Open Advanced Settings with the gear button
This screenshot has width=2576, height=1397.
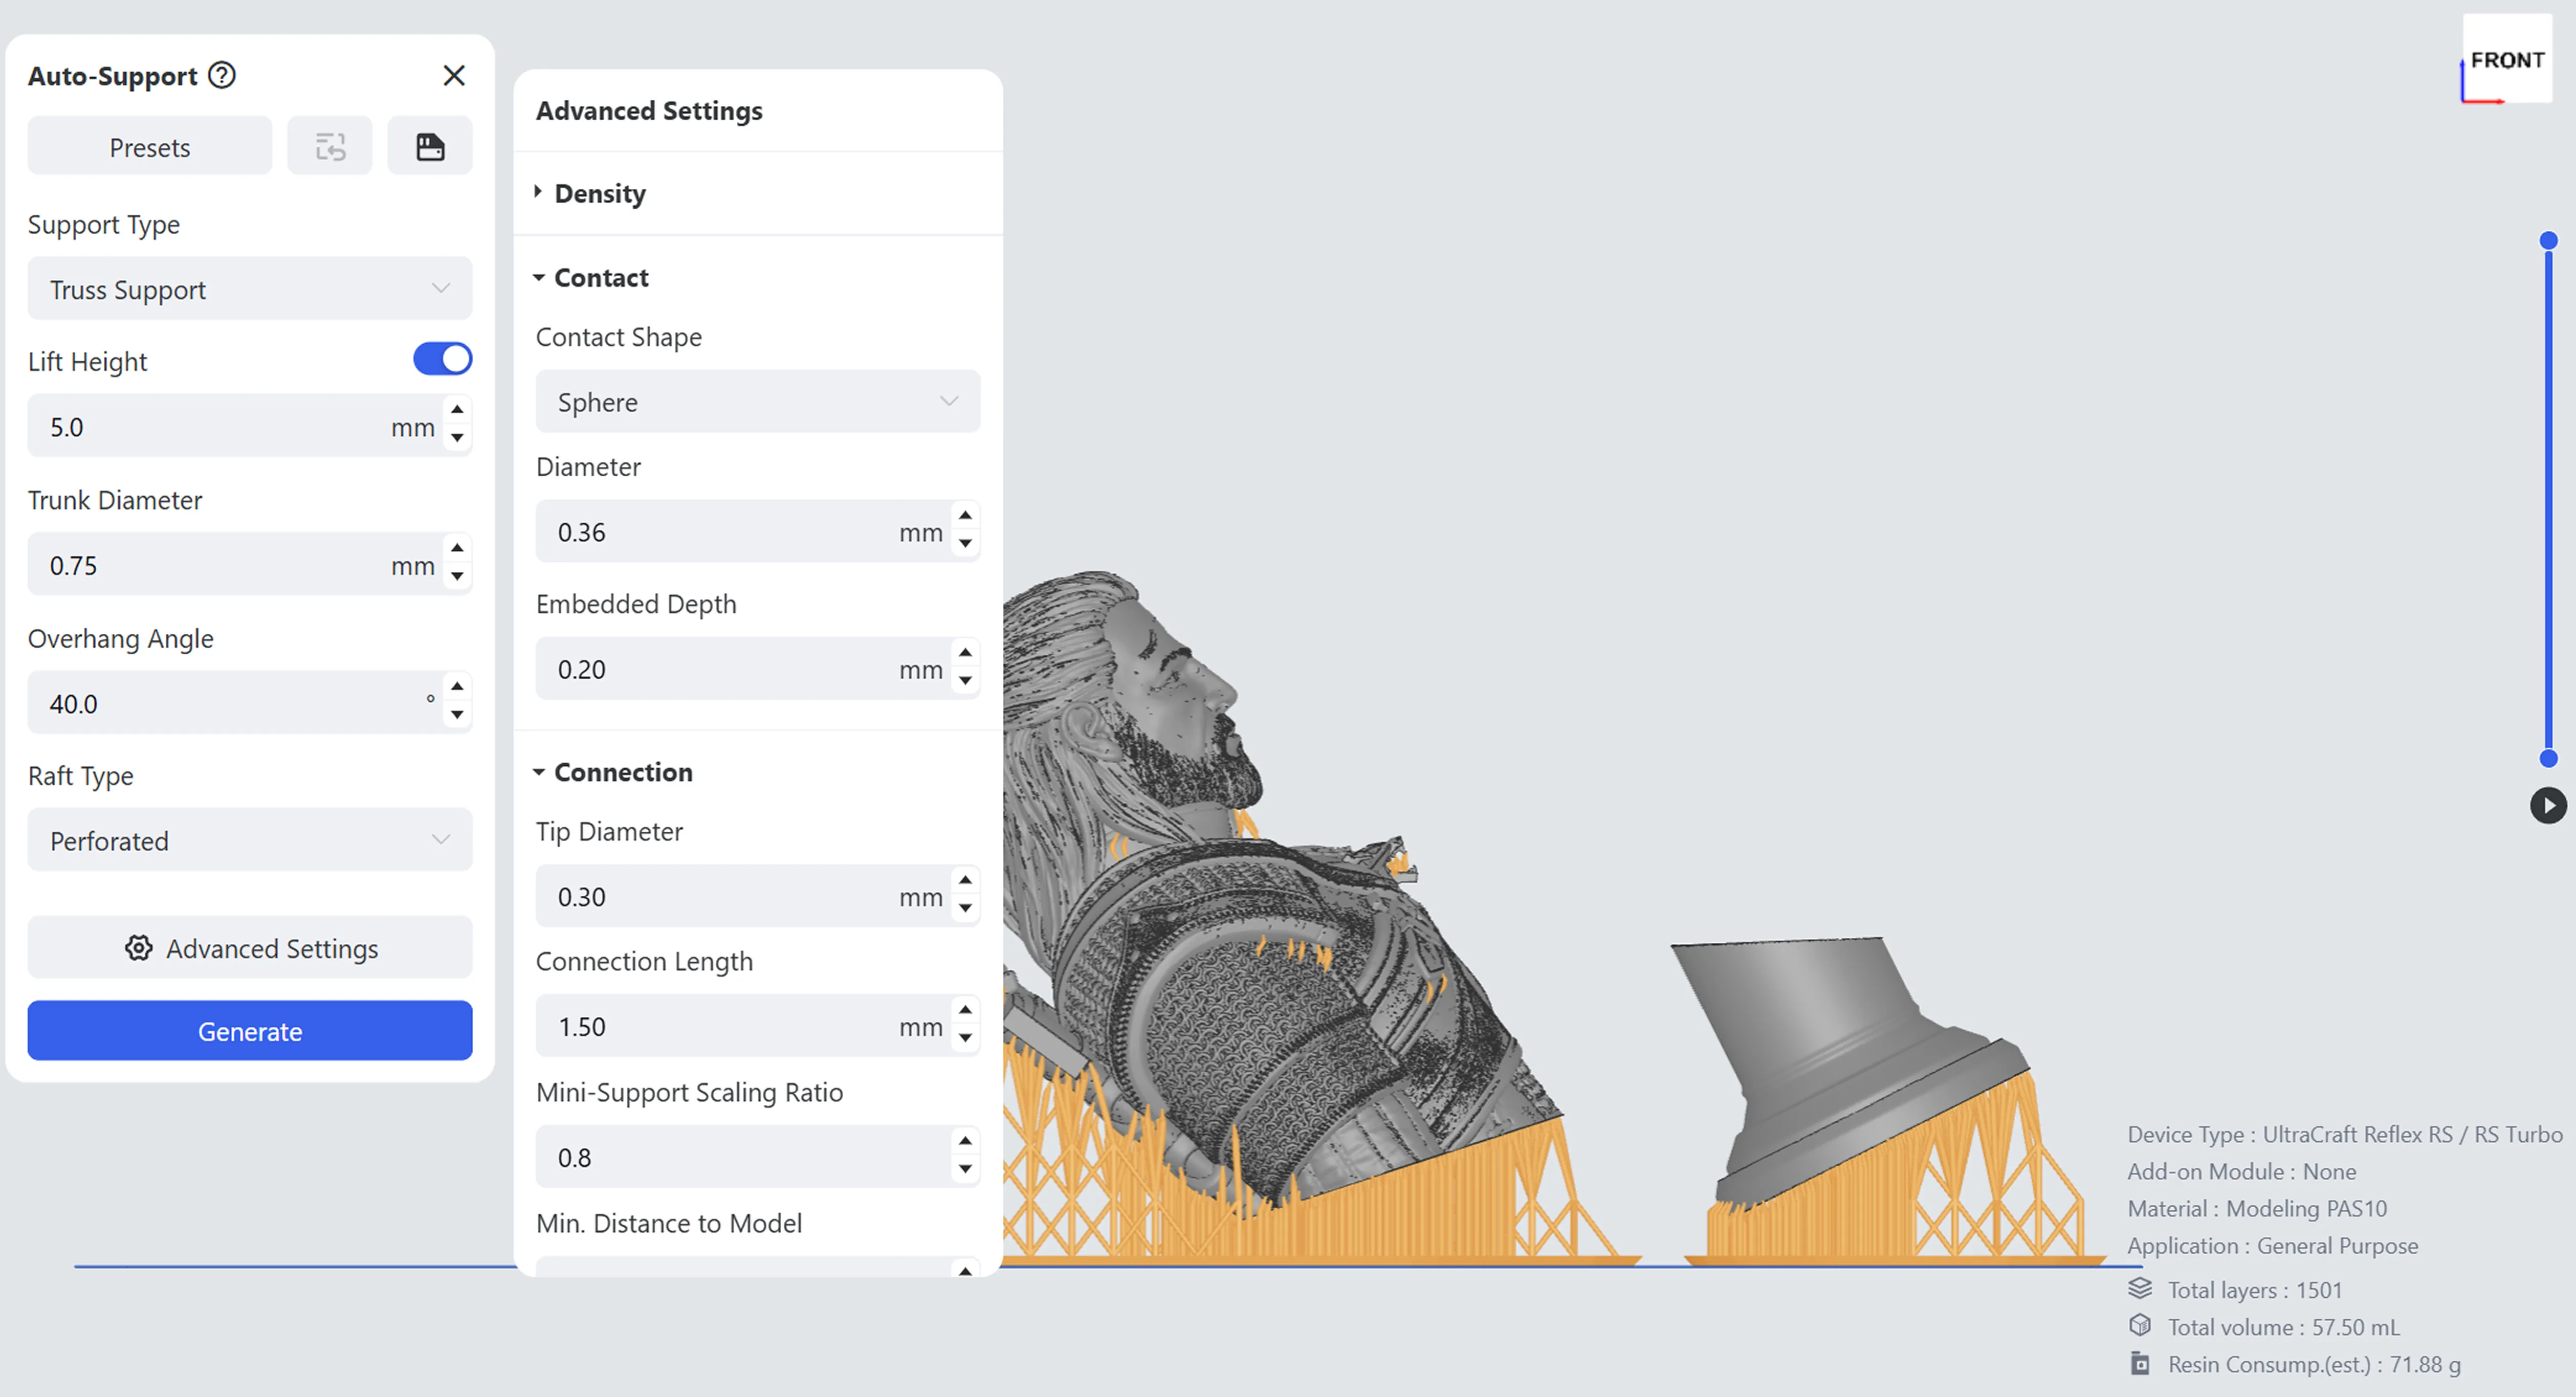250,948
